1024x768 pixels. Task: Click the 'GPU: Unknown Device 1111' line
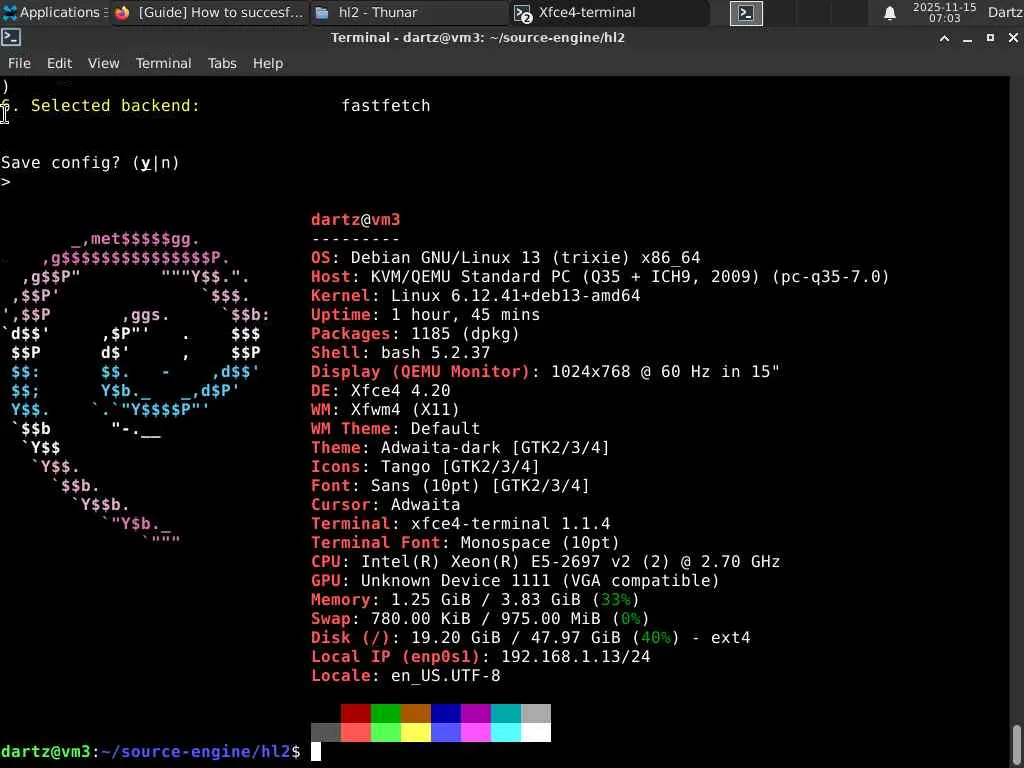coord(515,581)
